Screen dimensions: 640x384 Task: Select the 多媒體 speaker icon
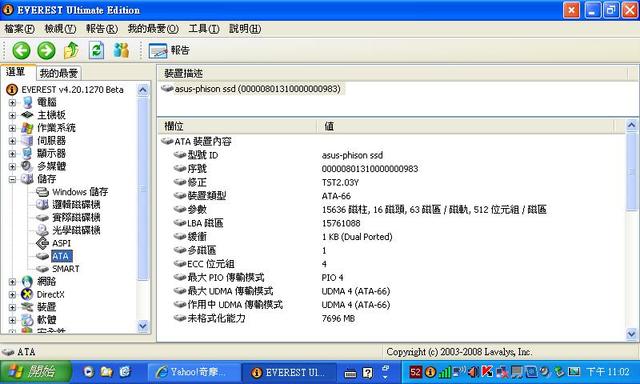(x=27, y=166)
